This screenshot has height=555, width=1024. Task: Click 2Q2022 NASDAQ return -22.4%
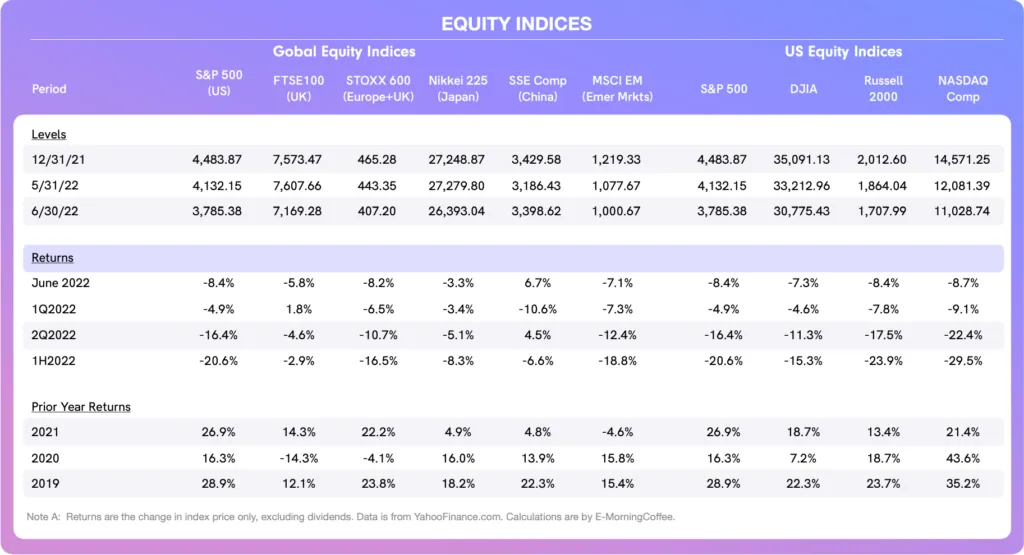click(963, 335)
